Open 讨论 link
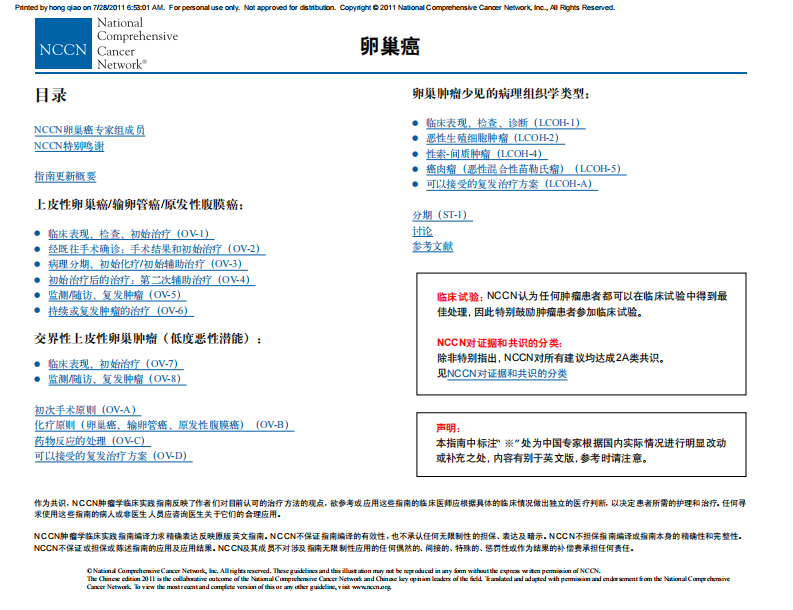The image size is (793, 610). tap(422, 232)
